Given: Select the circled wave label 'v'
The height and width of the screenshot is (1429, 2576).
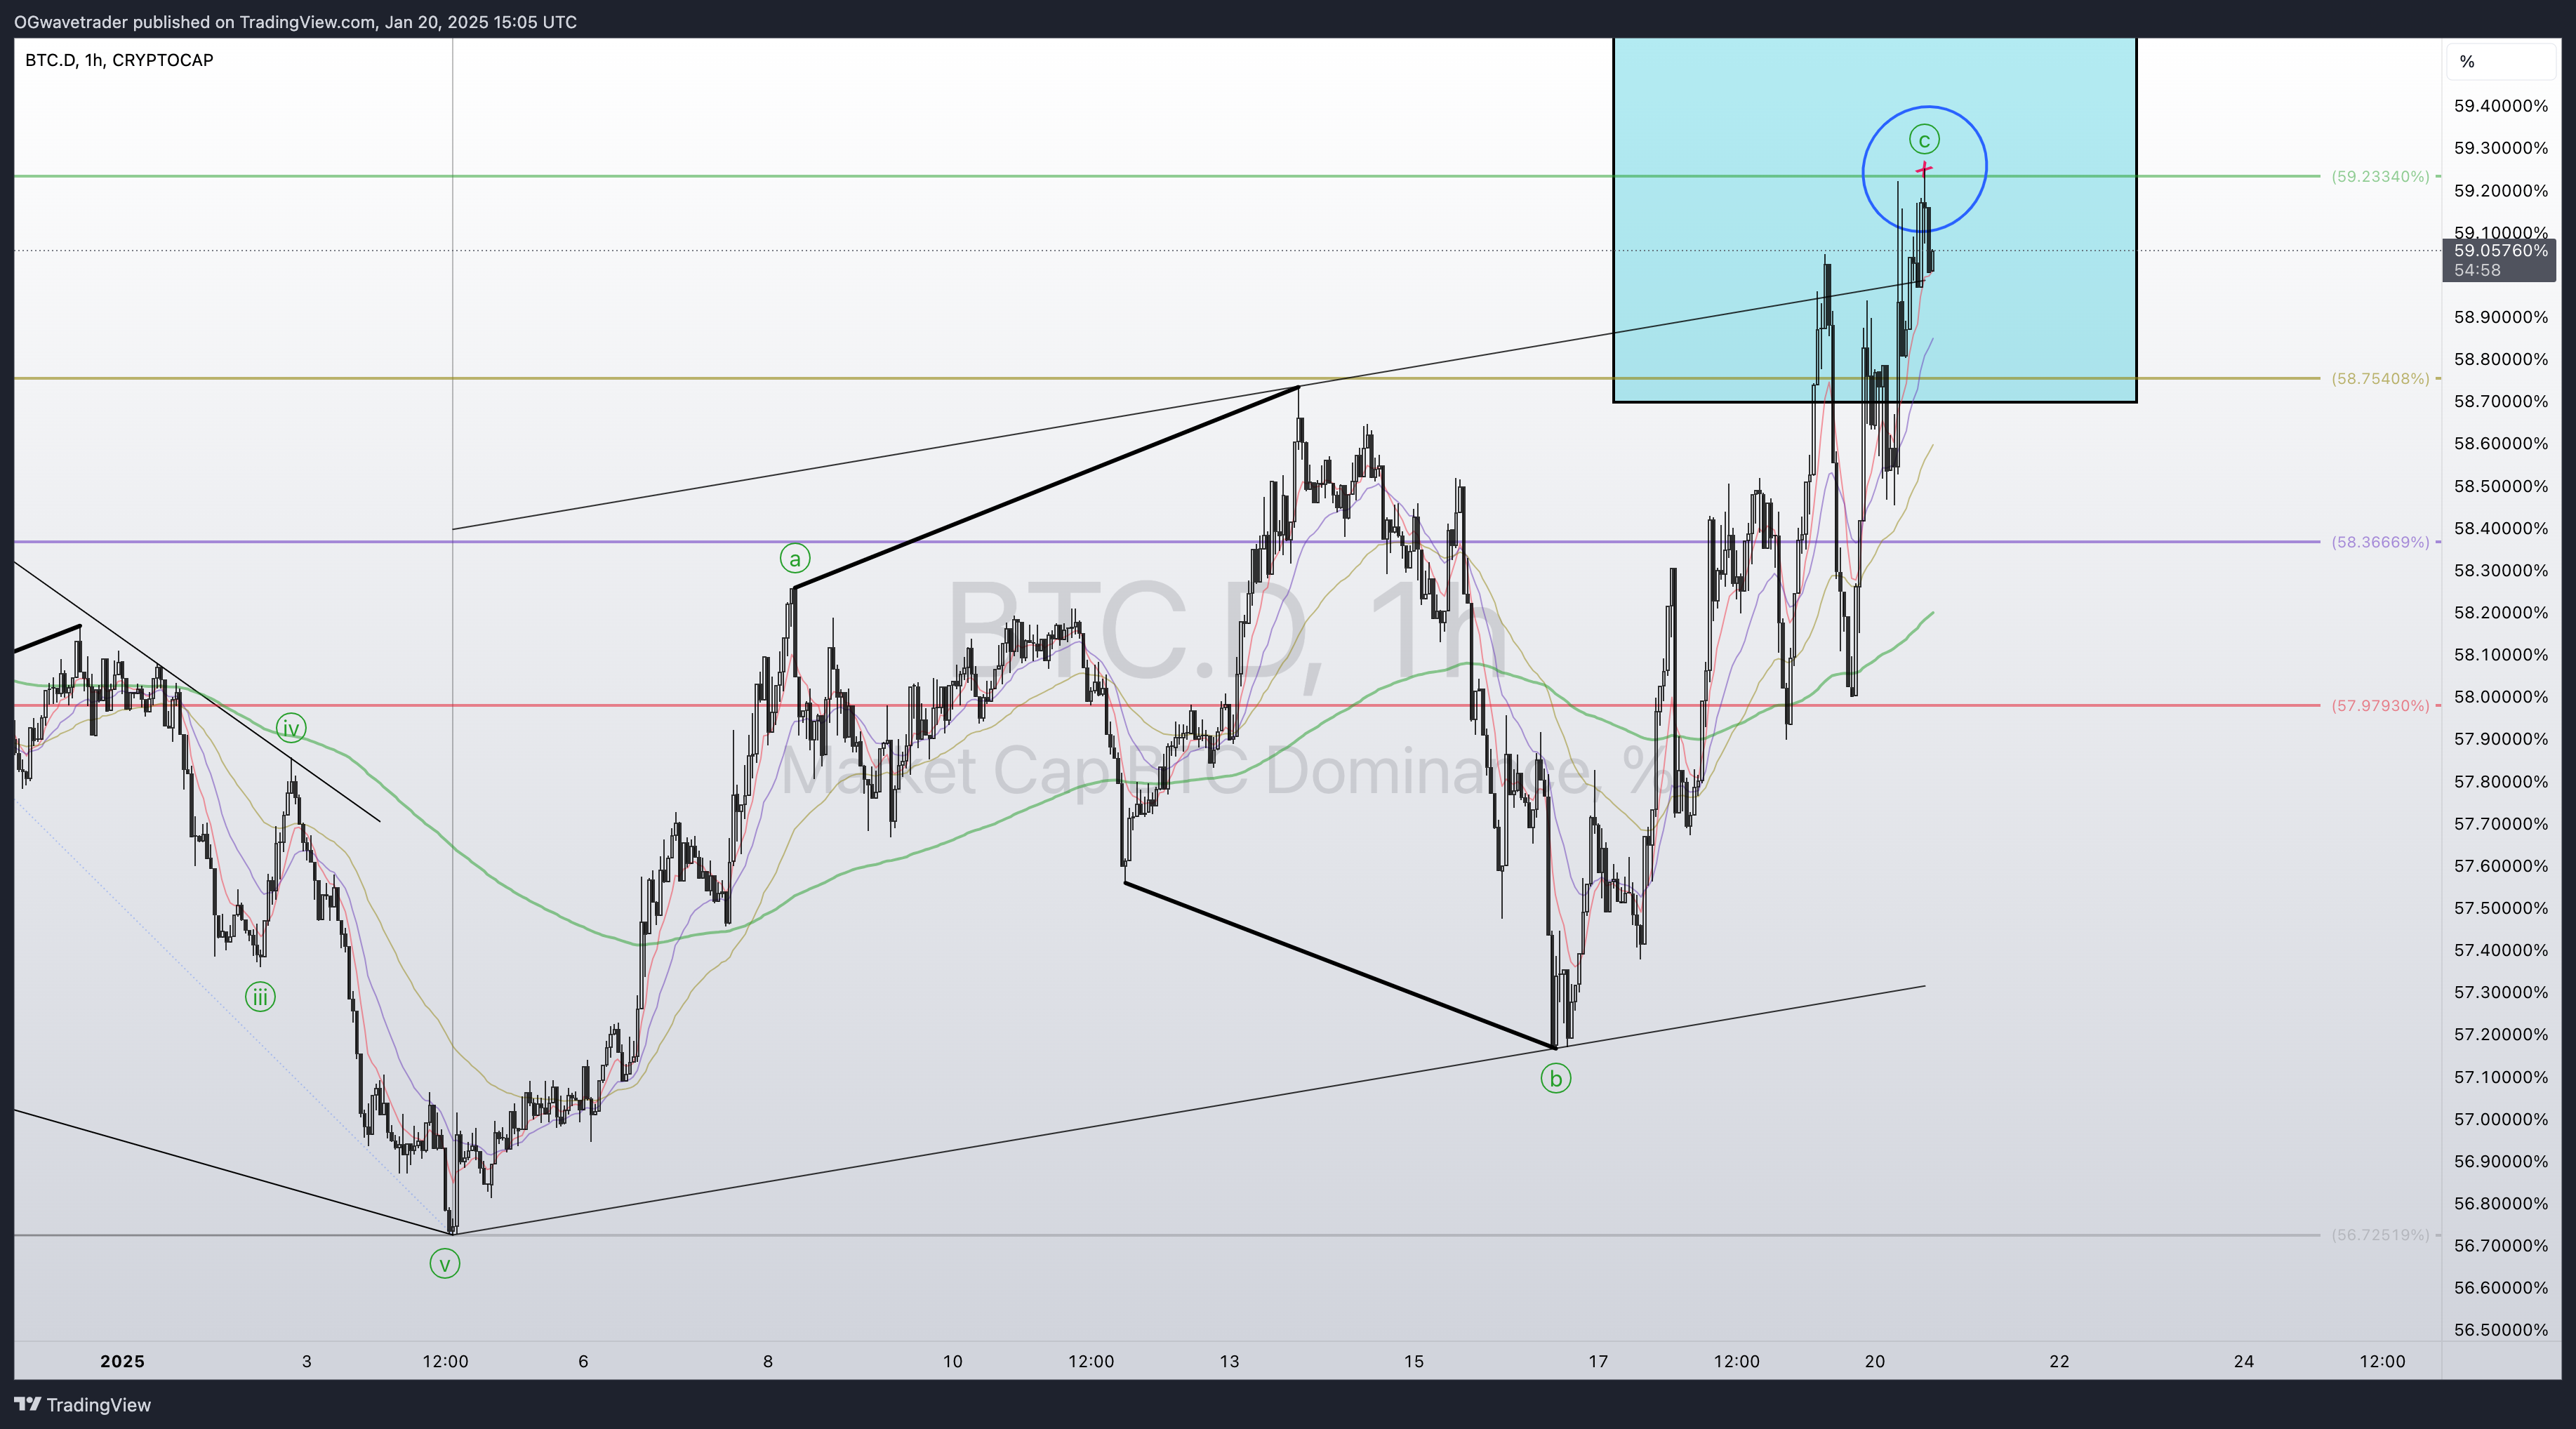Looking at the screenshot, I should [445, 1264].
